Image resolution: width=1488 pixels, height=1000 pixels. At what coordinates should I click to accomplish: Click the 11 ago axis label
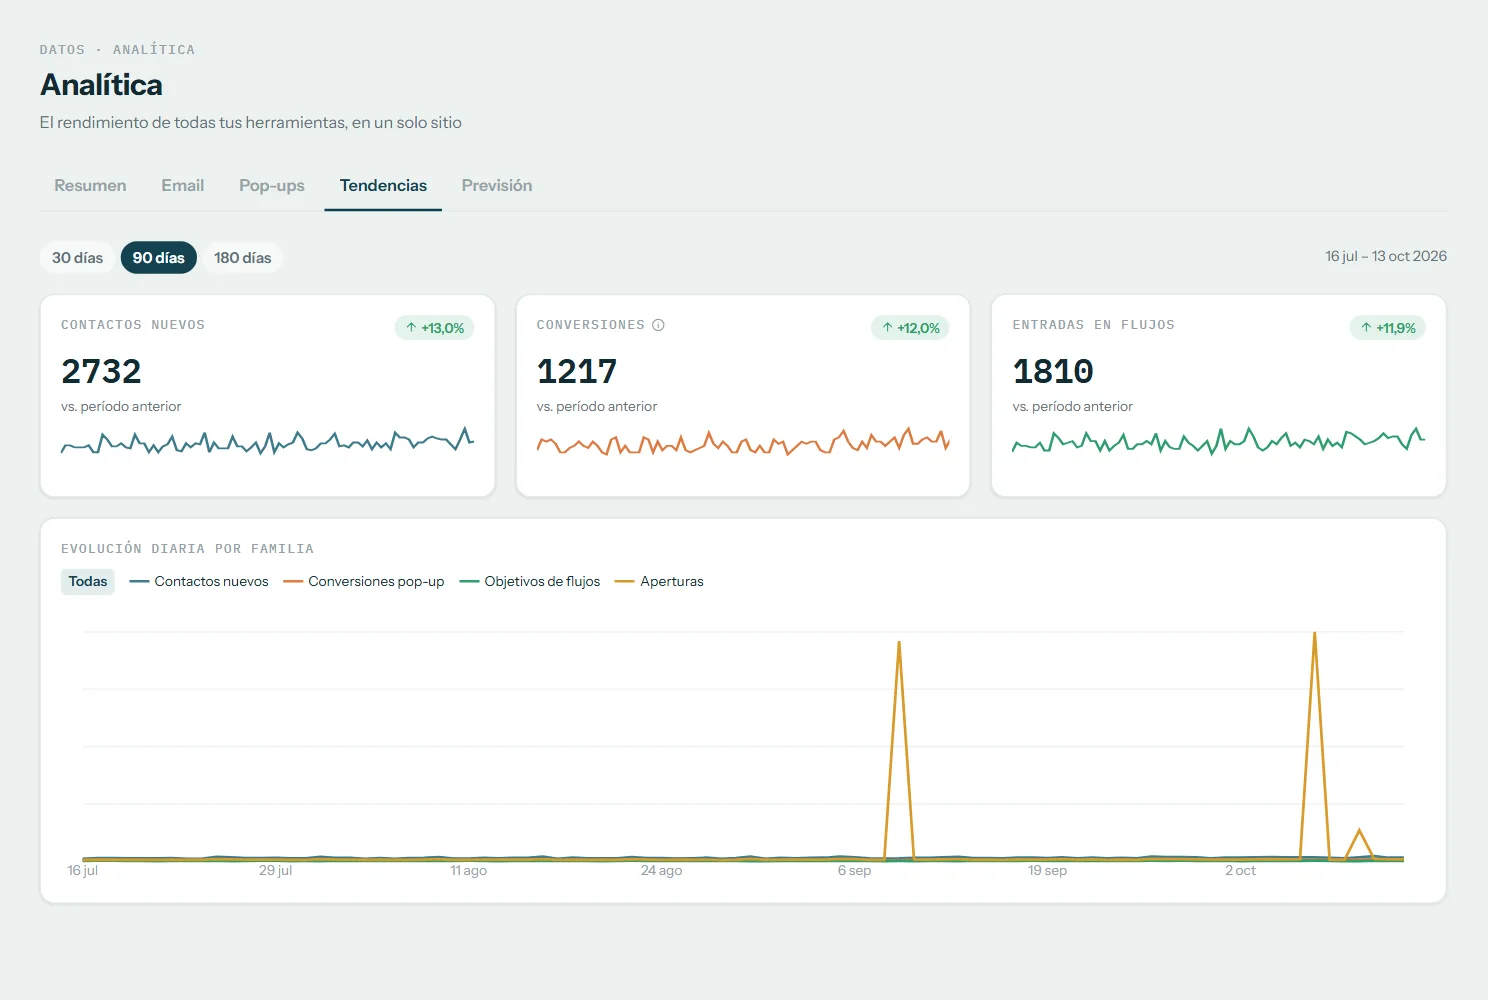click(x=469, y=871)
